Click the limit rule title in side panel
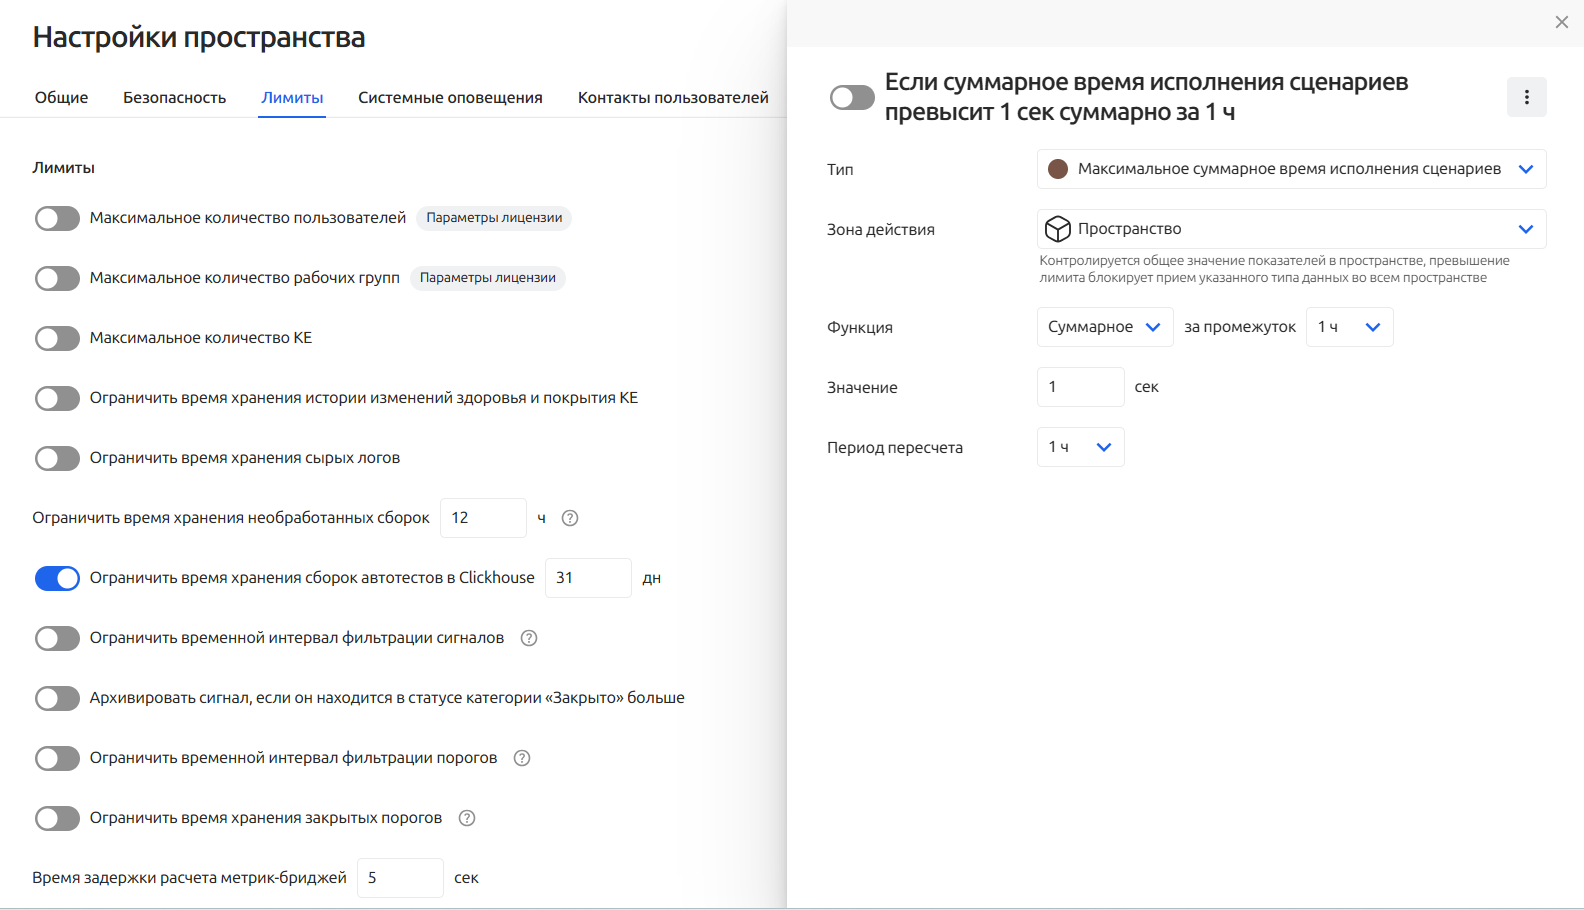The height and width of the screenshot is (910, 1584). click(1146, 97)
